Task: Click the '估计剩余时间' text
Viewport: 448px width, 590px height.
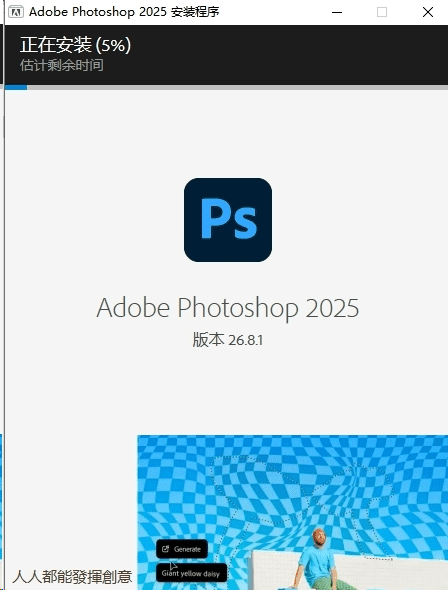Action: (62, 65)
